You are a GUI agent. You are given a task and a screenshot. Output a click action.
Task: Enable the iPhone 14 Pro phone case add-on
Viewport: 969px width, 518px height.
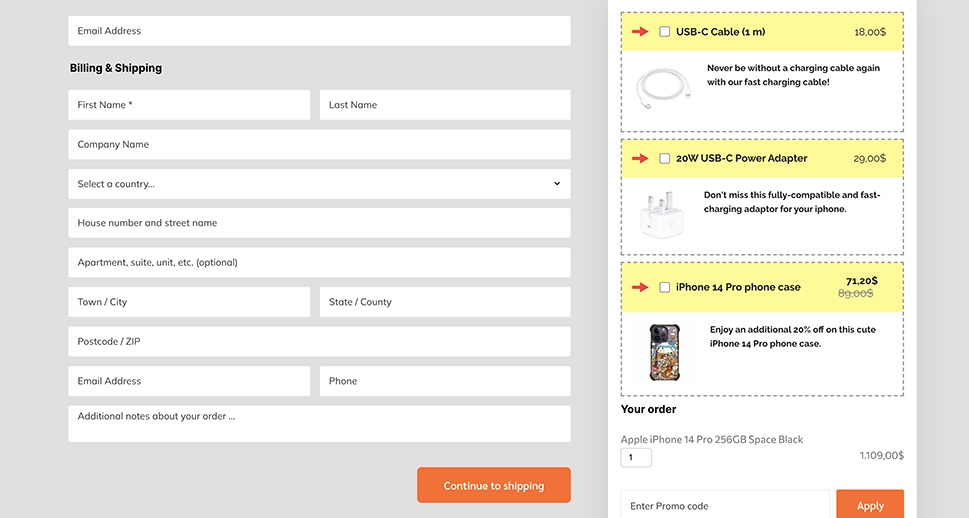(665, 288)
